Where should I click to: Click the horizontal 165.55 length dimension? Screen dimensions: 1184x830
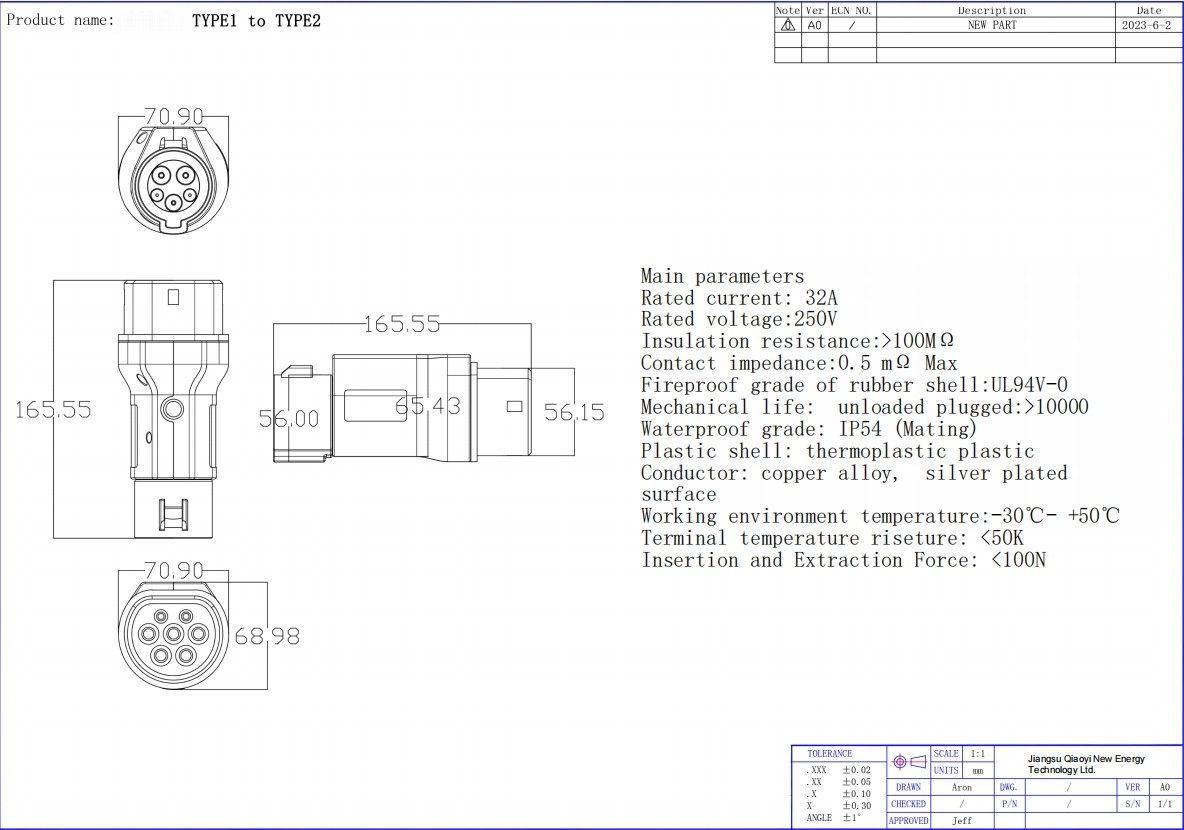(x=401, y=324)
